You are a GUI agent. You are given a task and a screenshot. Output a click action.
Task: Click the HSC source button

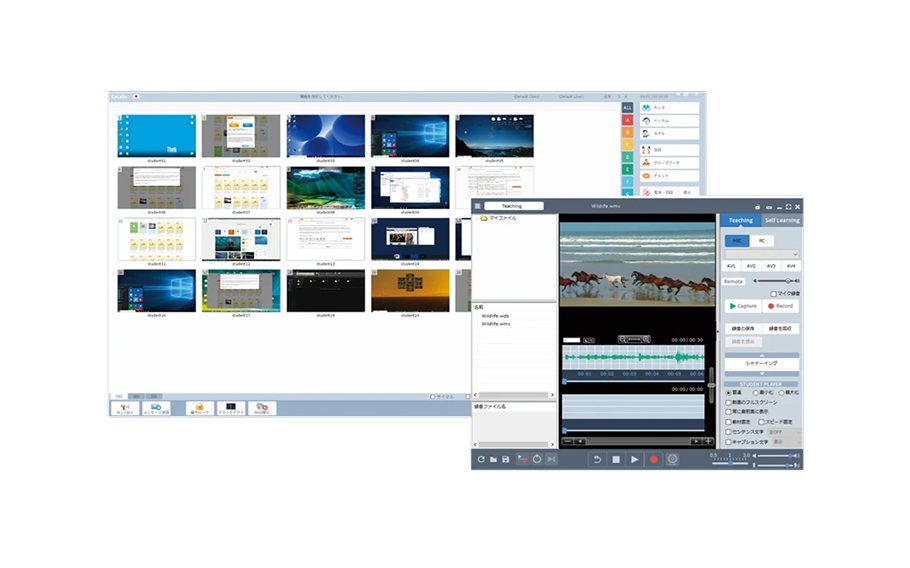pos(737,241)
